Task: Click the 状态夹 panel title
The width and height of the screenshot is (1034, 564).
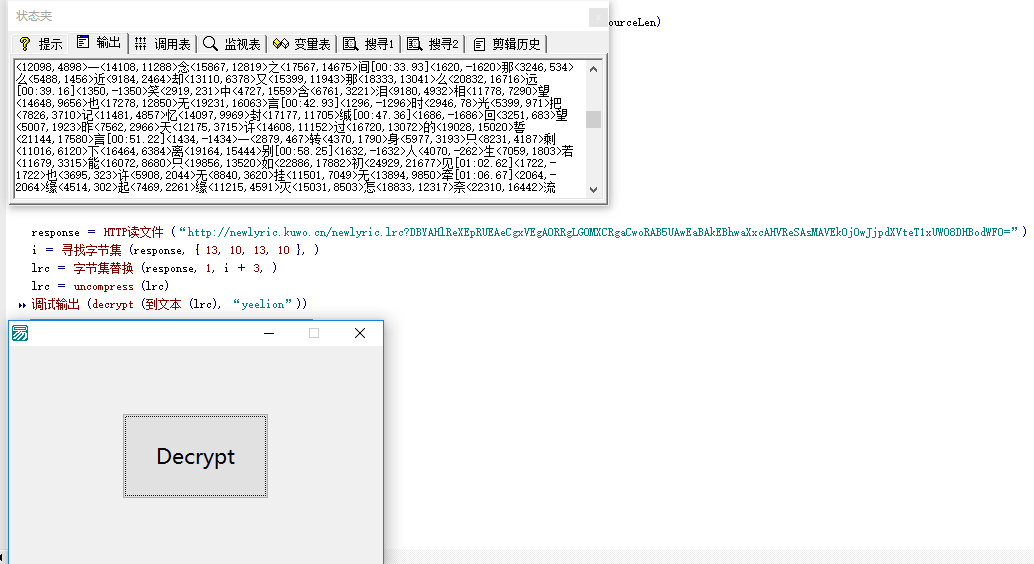Action: 34,16
